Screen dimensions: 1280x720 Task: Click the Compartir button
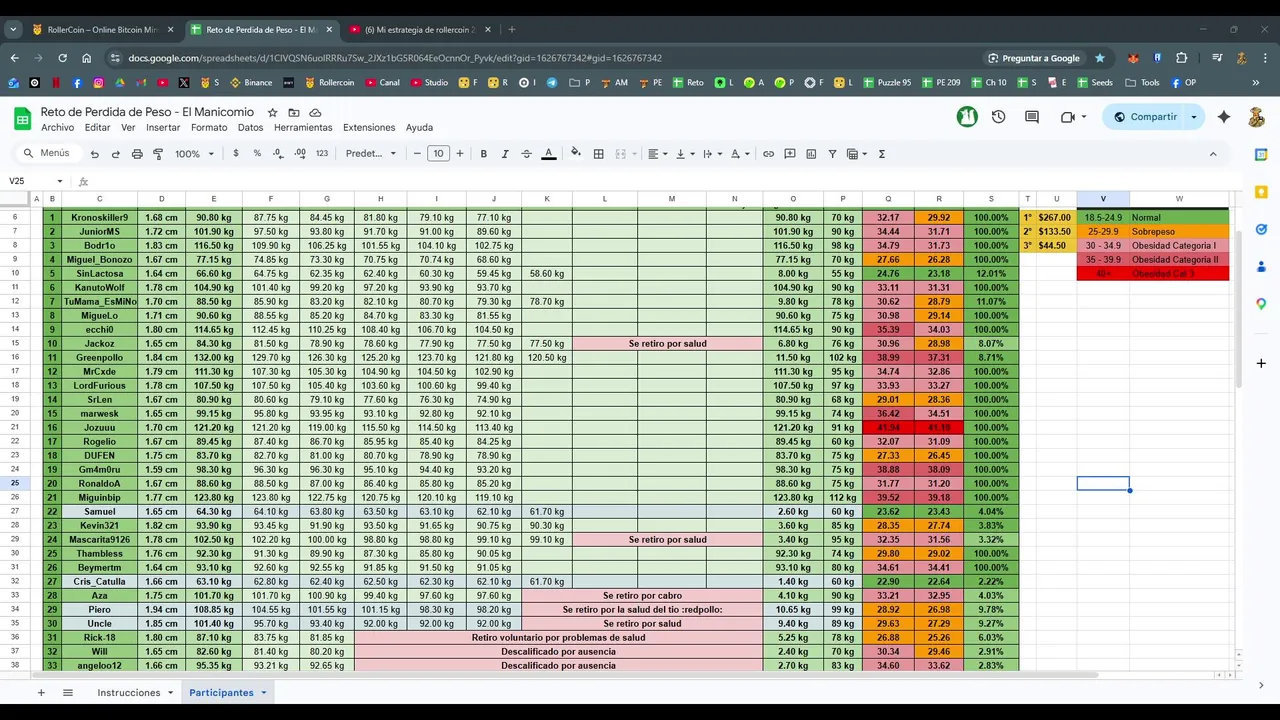pyautogui.click(x=1144, y=117)
